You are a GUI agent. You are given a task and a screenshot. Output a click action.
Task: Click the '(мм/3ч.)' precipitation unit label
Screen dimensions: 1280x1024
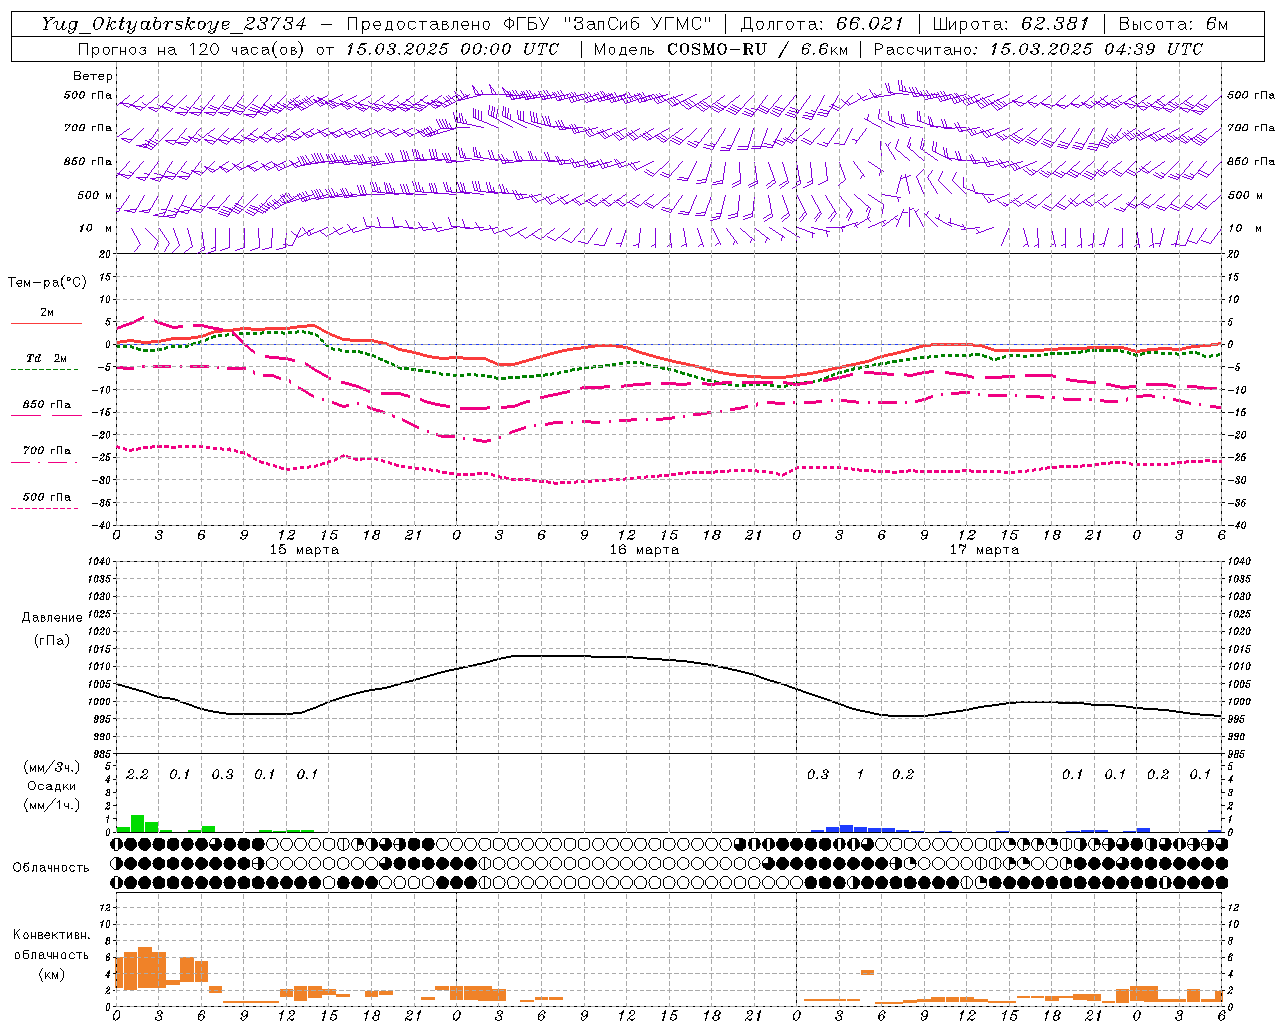pos(51,768)
